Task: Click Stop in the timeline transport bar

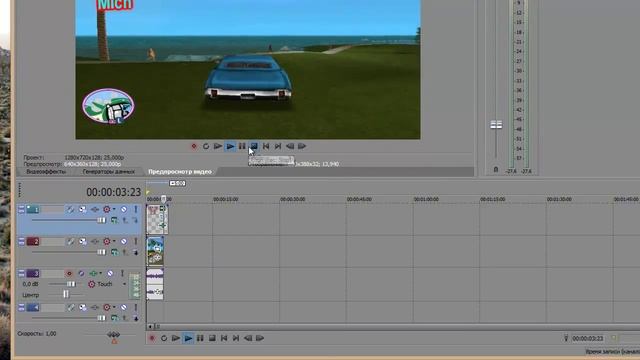Action: (x=212, y=338)
